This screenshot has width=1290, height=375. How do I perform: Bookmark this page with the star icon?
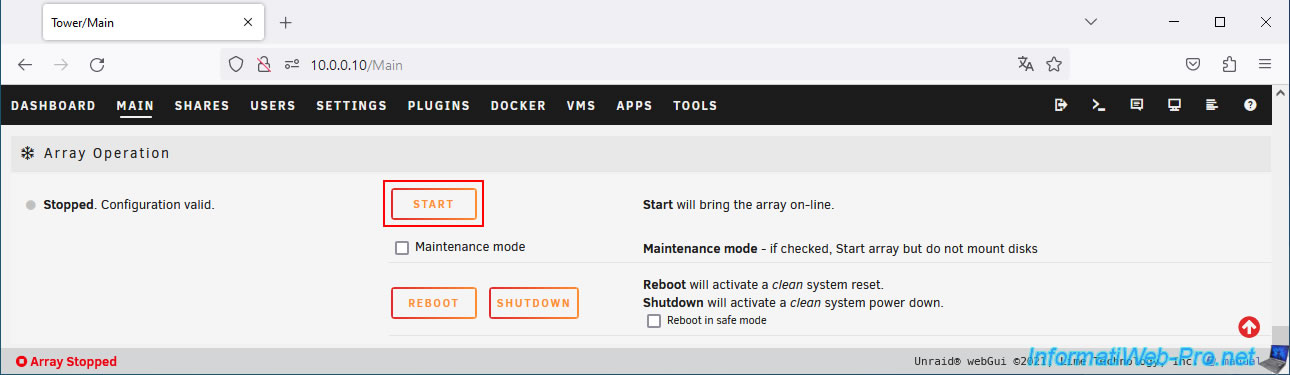click(1053, 64)
